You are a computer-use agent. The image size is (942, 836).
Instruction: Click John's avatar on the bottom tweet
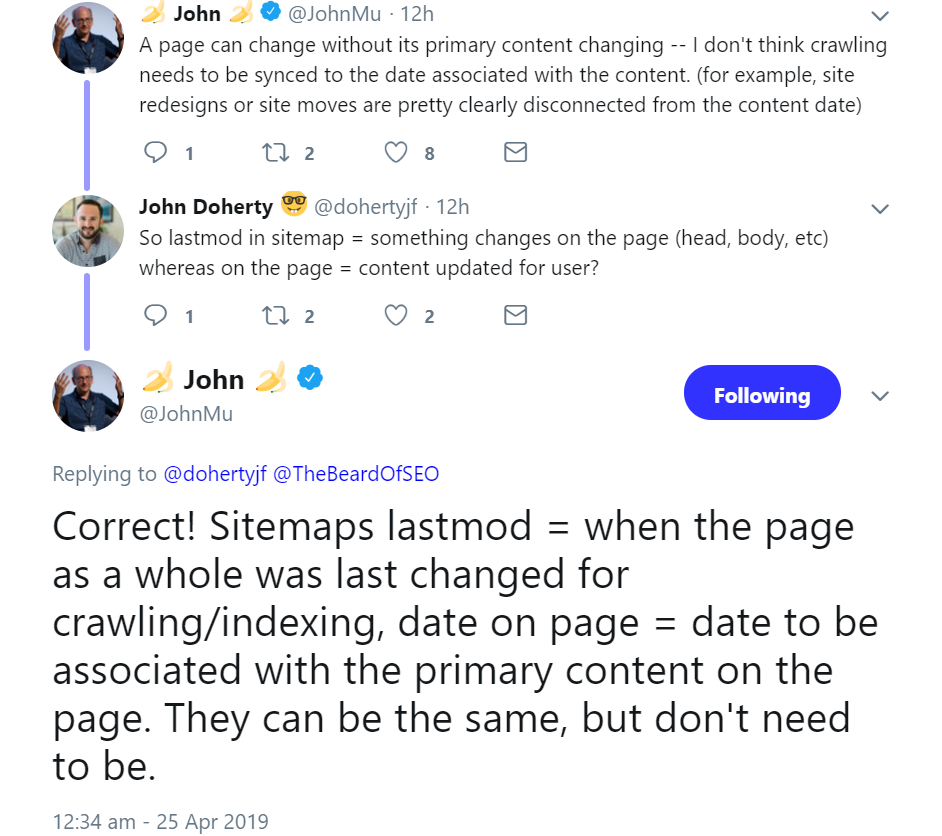click(x=88, y=395)
